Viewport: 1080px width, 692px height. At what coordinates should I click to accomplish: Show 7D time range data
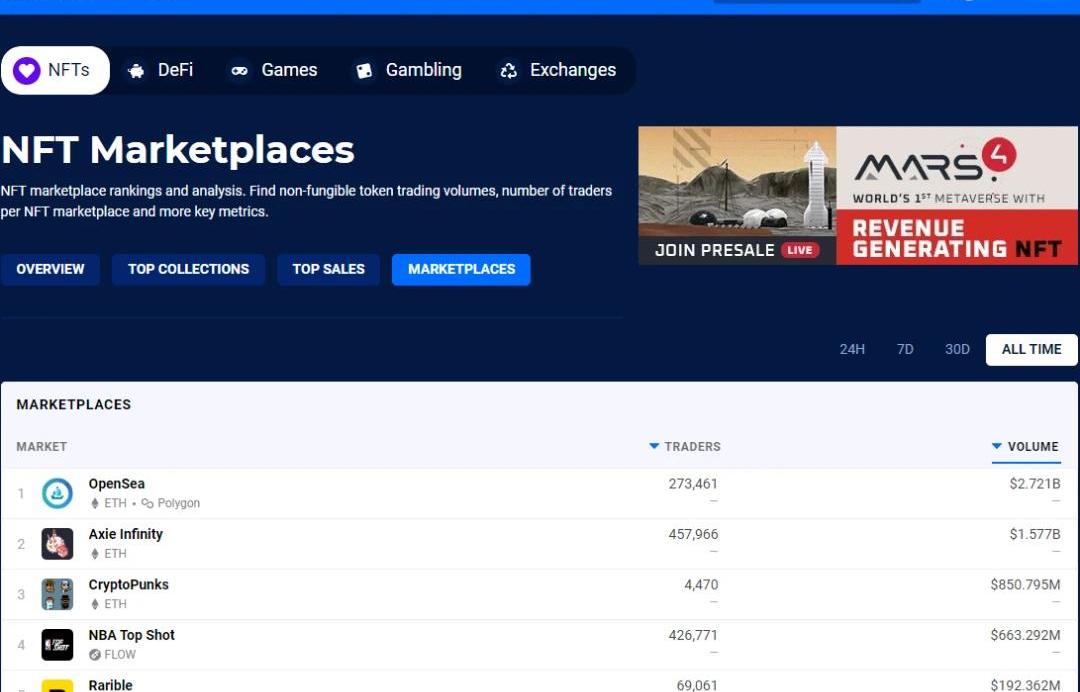(x=905, y=350)
